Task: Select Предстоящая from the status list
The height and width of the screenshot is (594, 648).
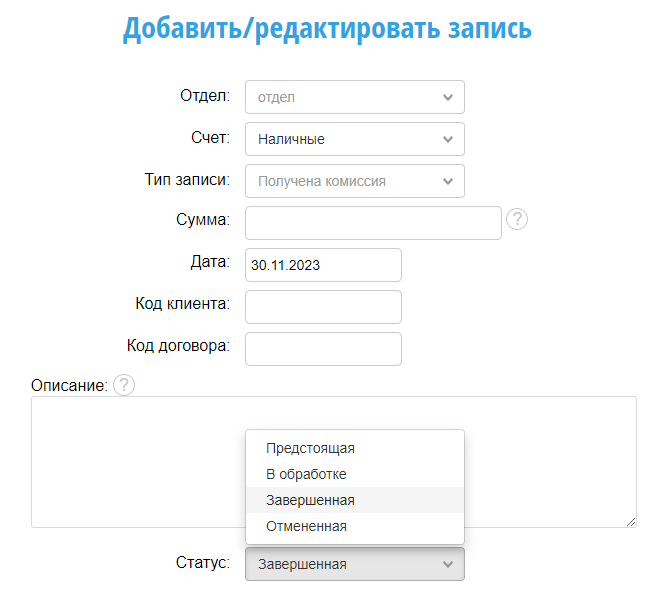Action: (x=310, y=448)
